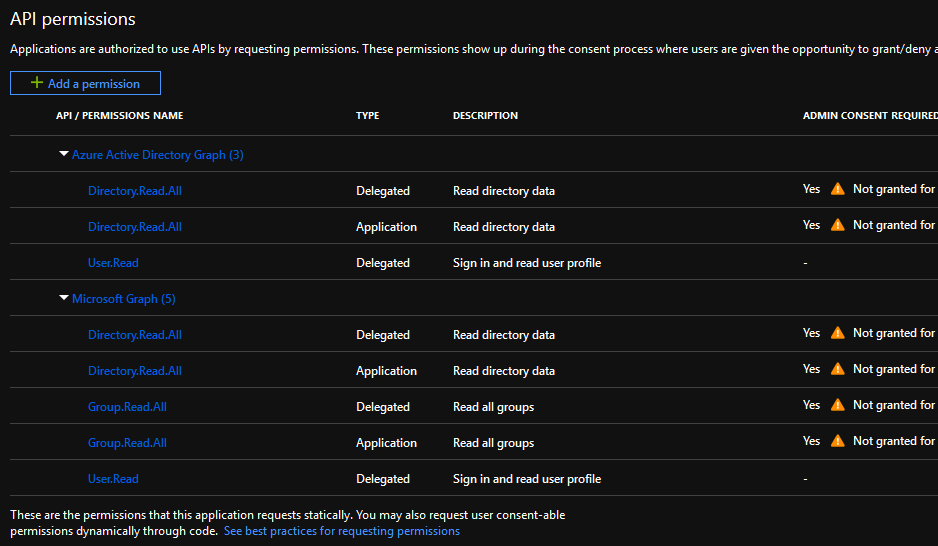
Task: Click the Add a permission button
Action: (x=85, y=83)
